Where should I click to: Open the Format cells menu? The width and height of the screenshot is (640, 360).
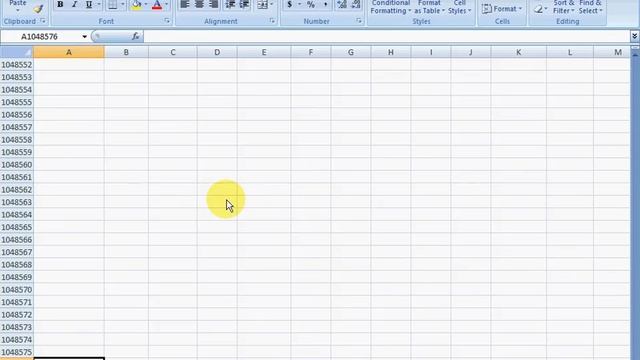click(502, 9)
